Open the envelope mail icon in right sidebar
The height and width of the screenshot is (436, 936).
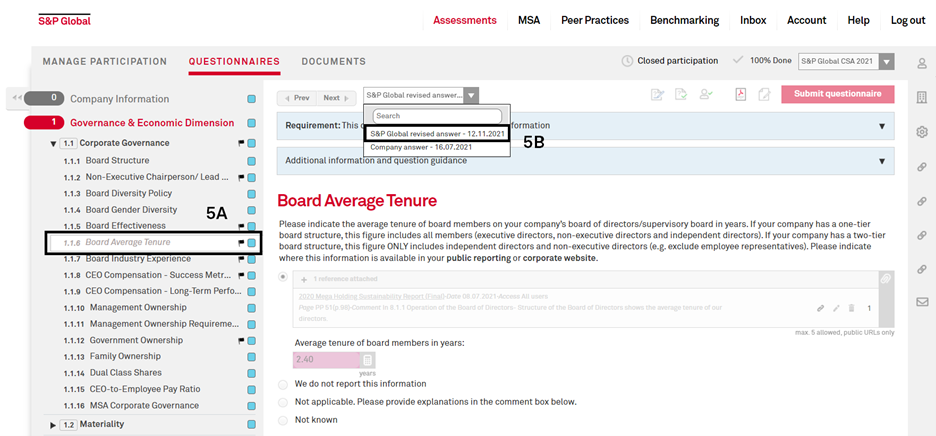click(x=922, y=302)
